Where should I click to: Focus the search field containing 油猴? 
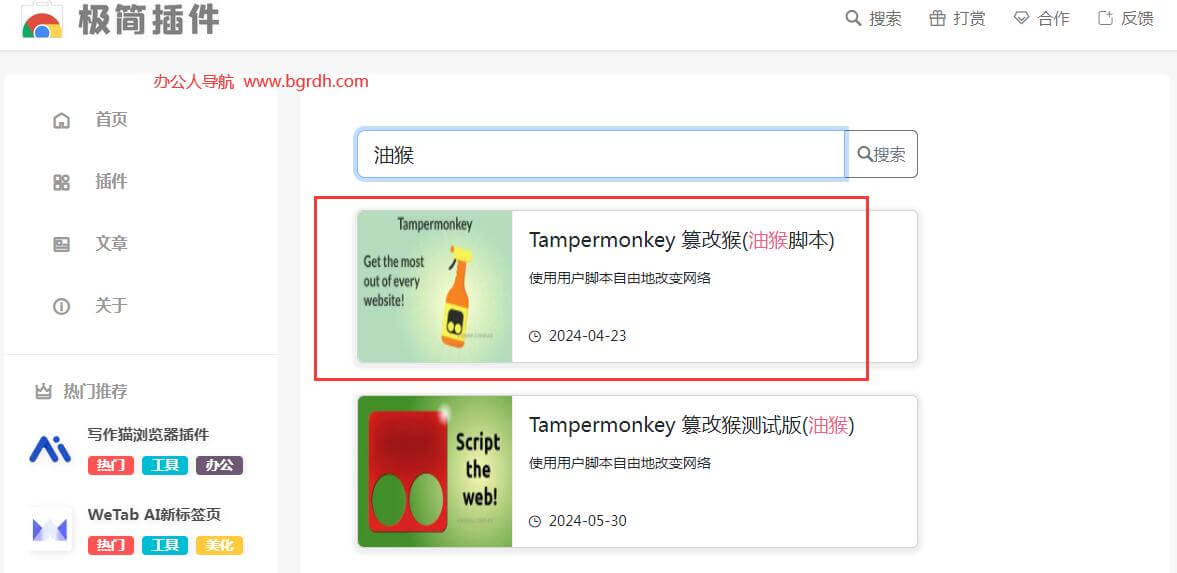[601, 154]
